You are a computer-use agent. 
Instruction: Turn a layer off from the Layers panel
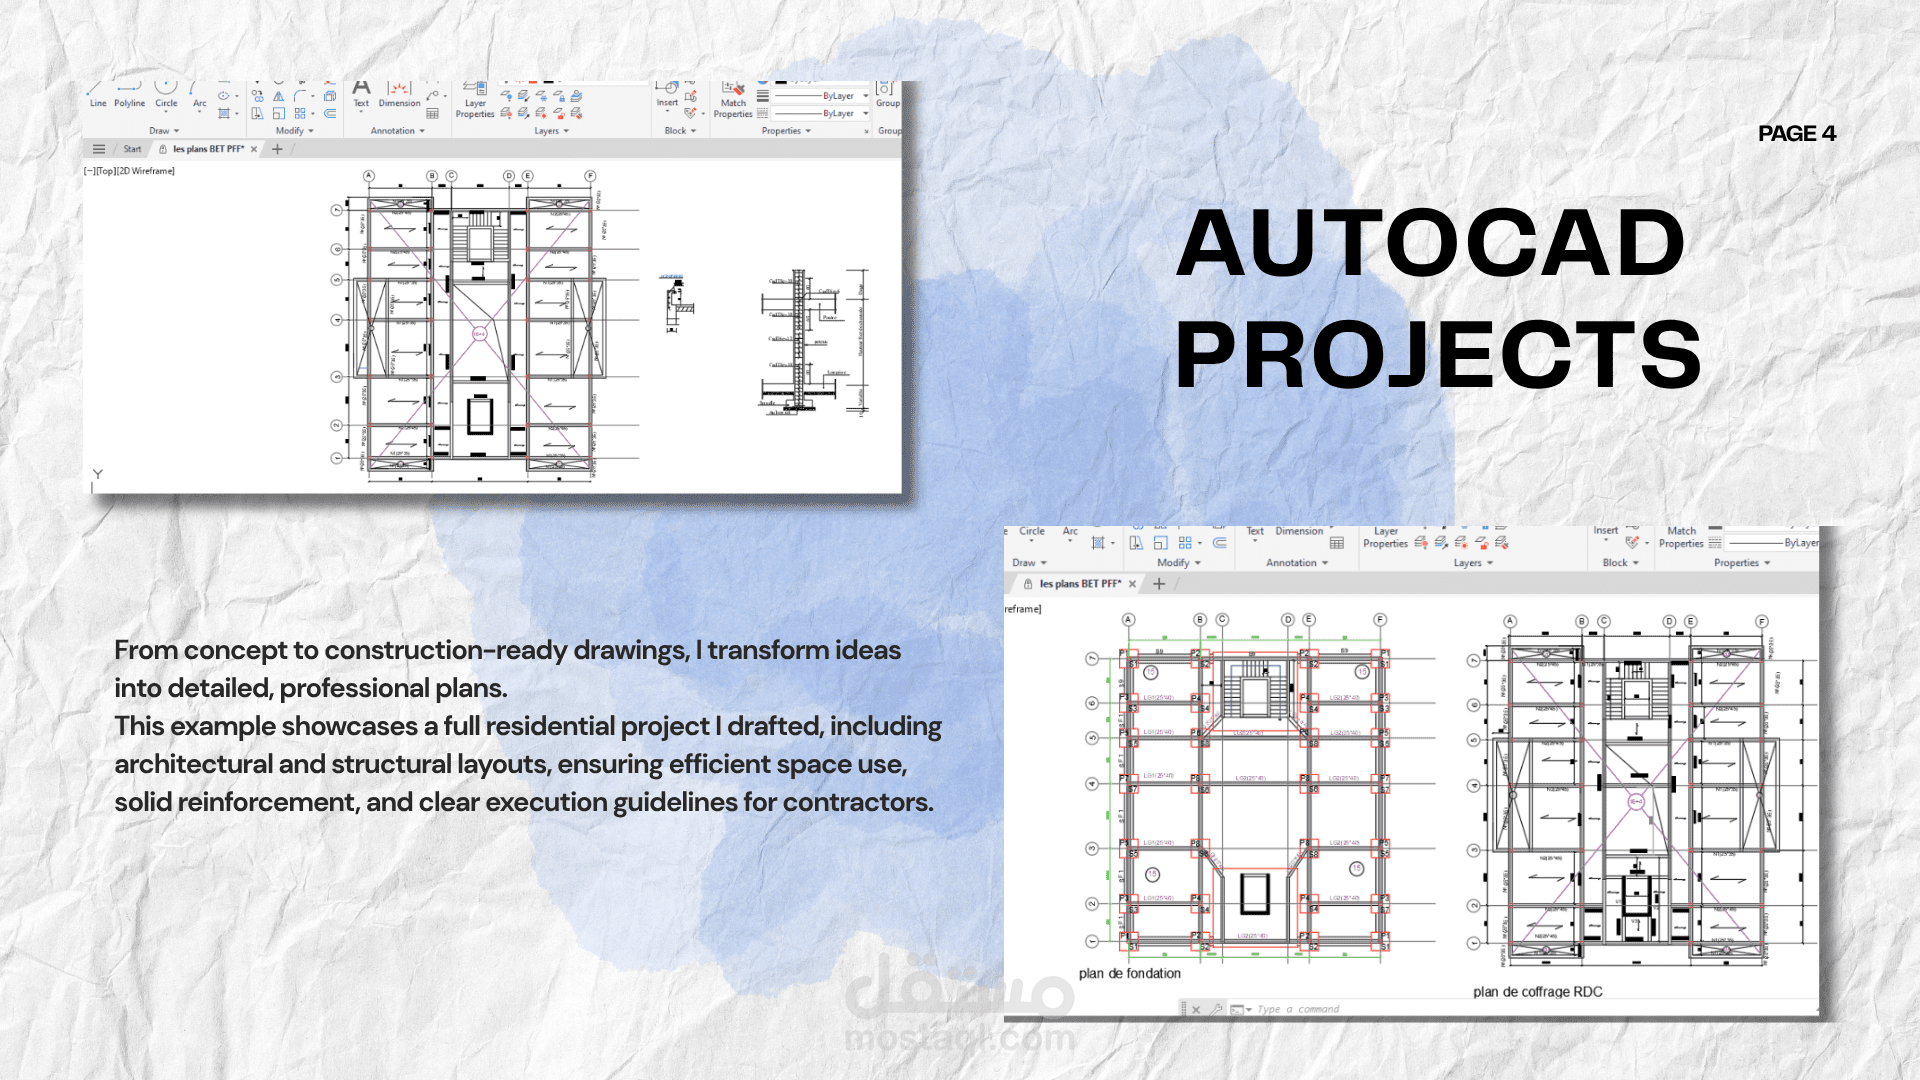tap(506, 114)
